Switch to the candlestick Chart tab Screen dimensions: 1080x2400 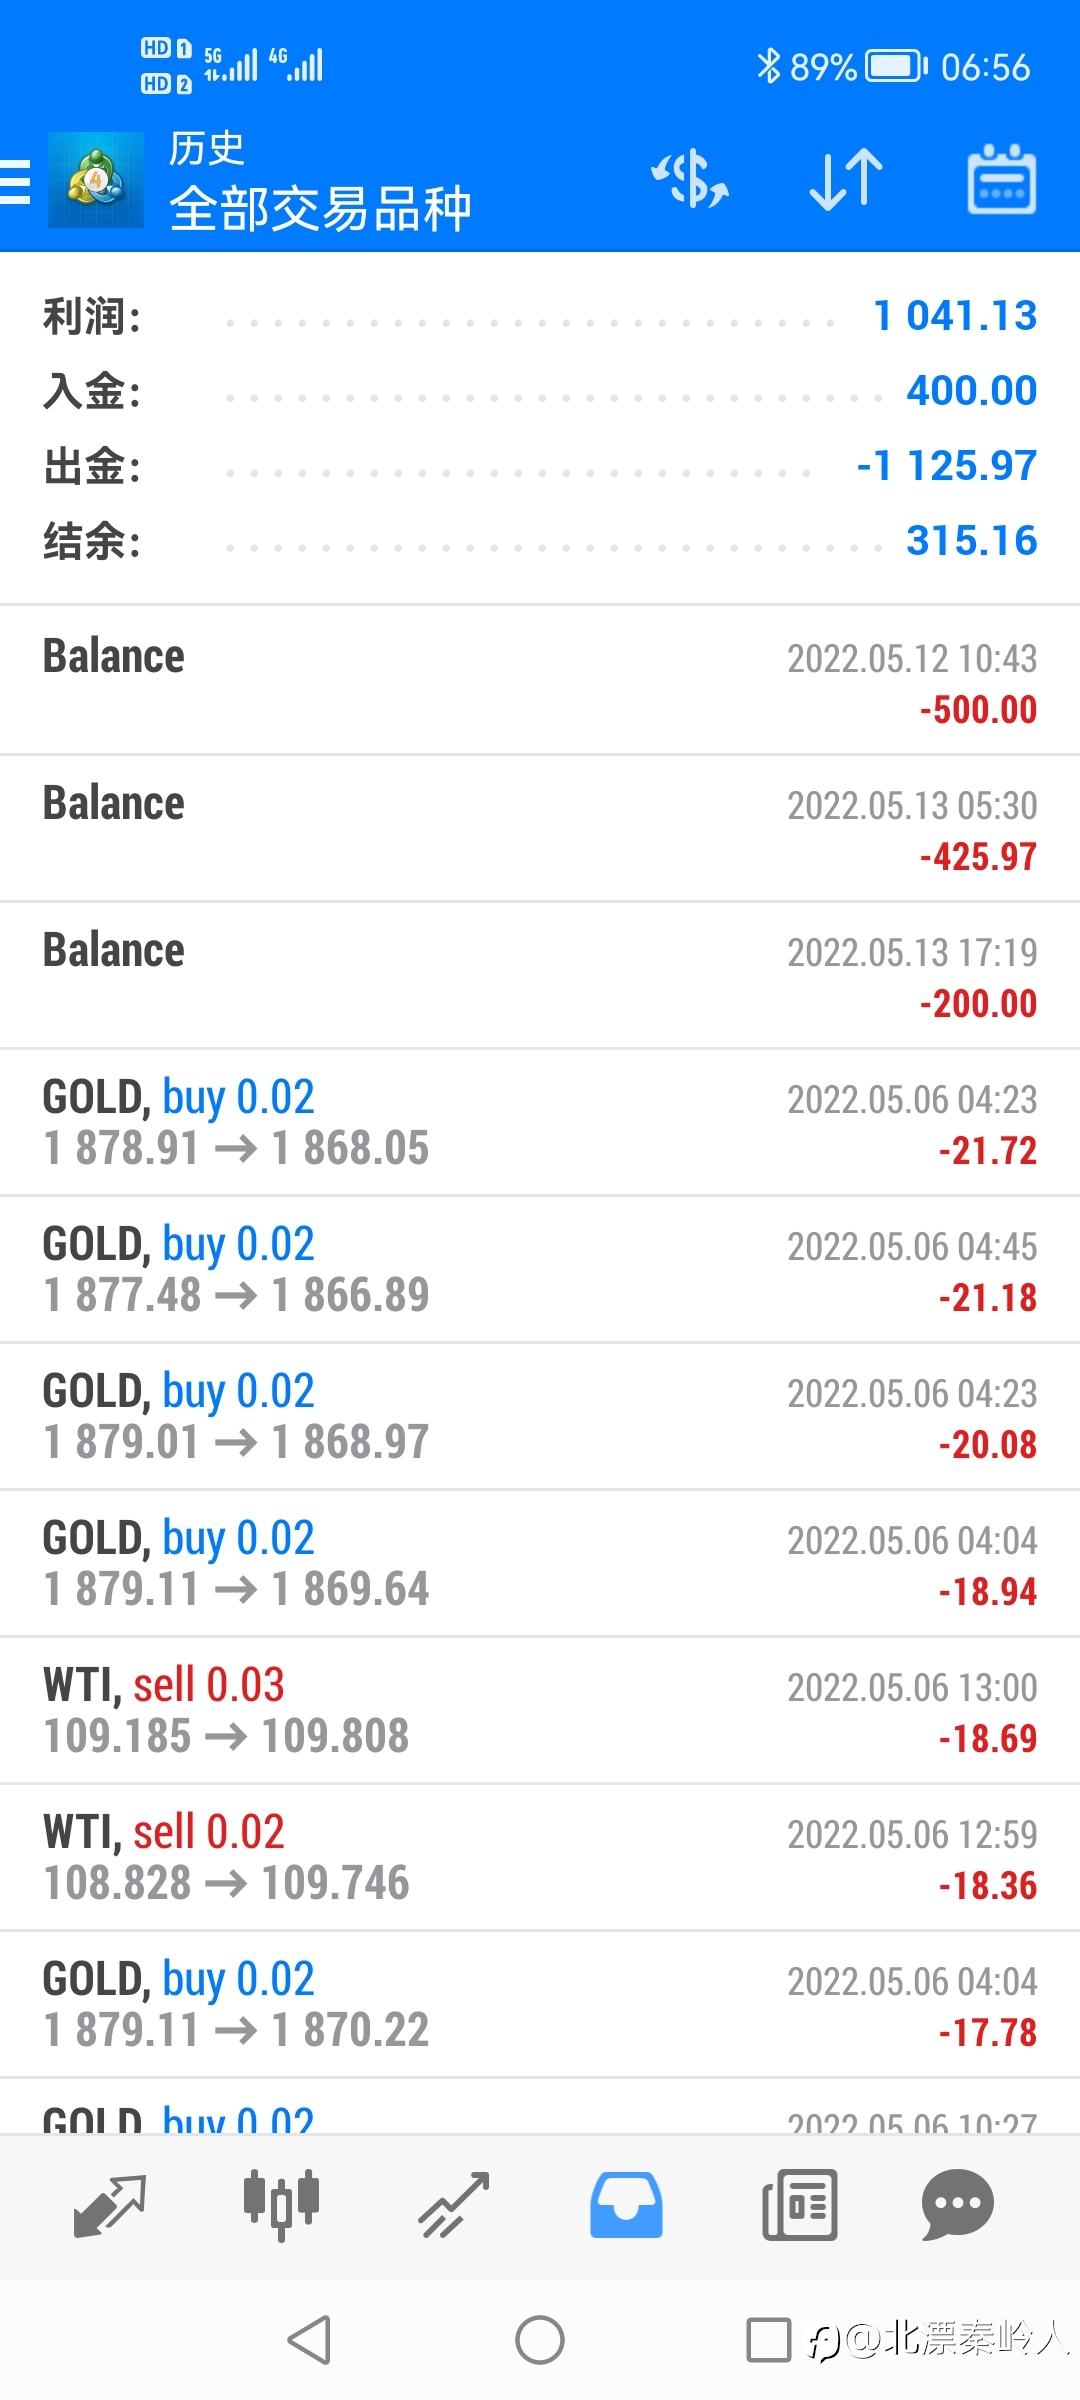[281, 2205]
